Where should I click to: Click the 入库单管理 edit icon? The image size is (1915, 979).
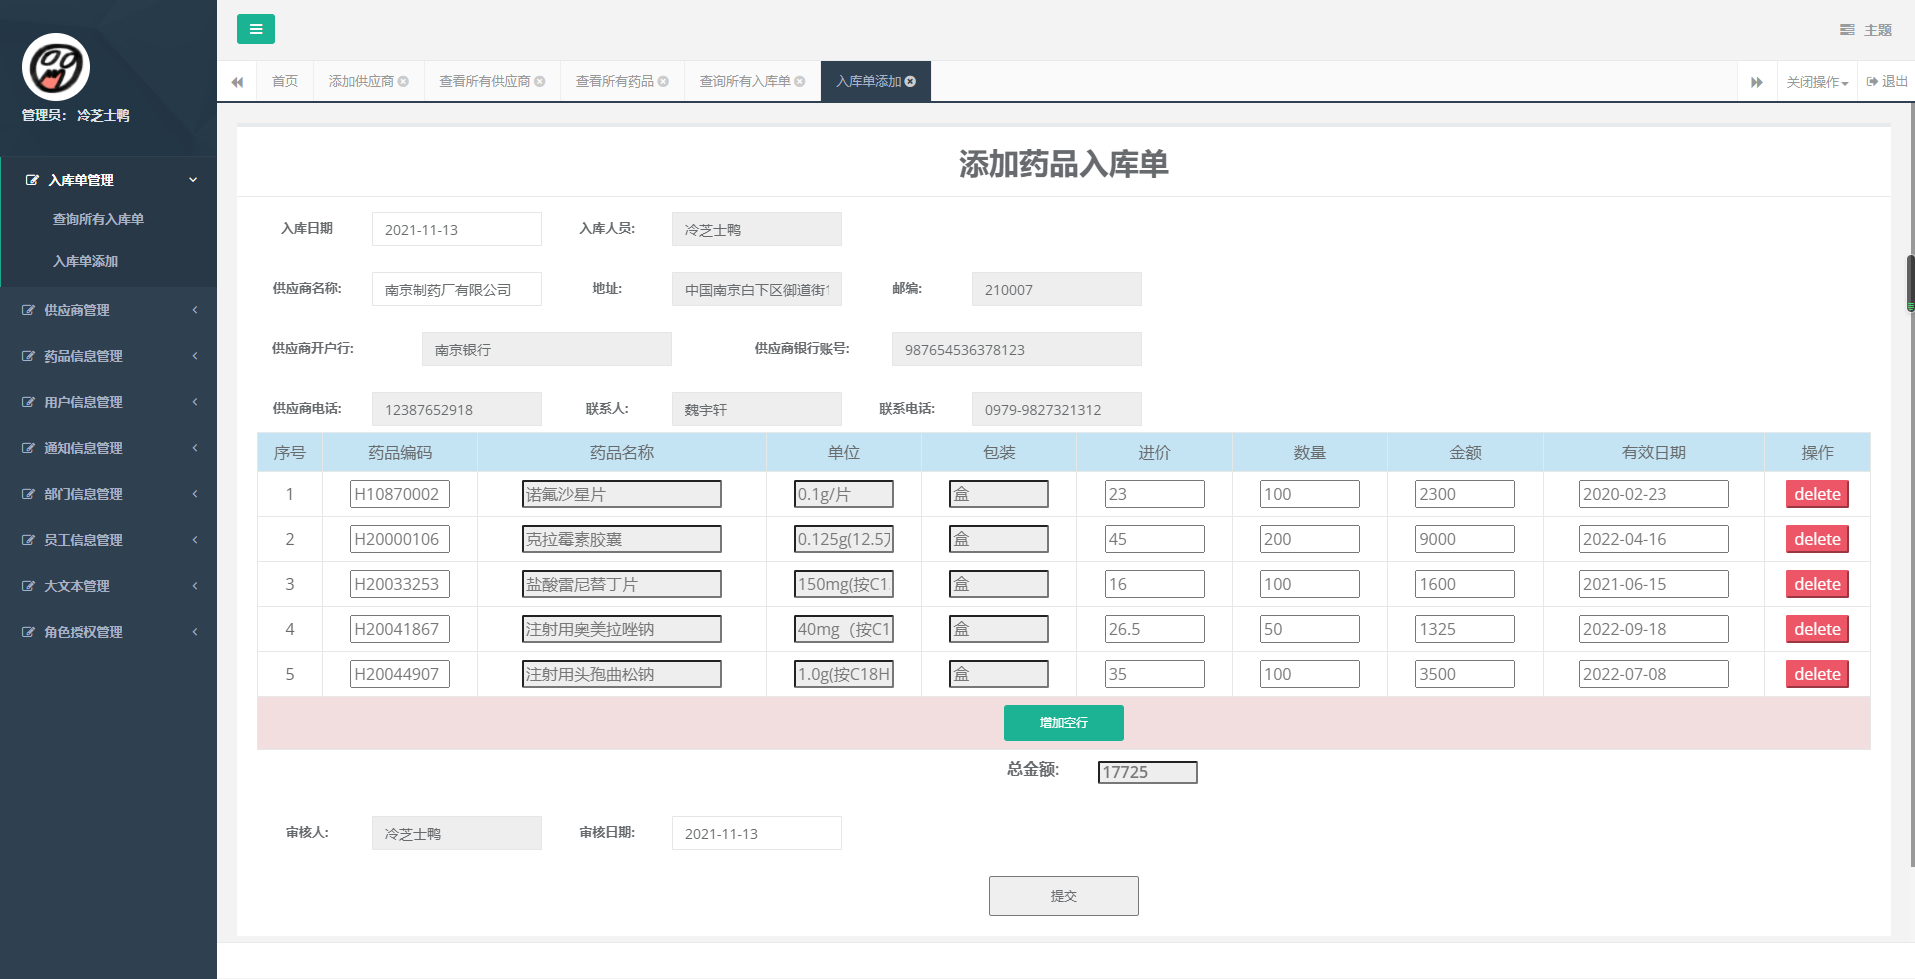click(x=32, y=180)
